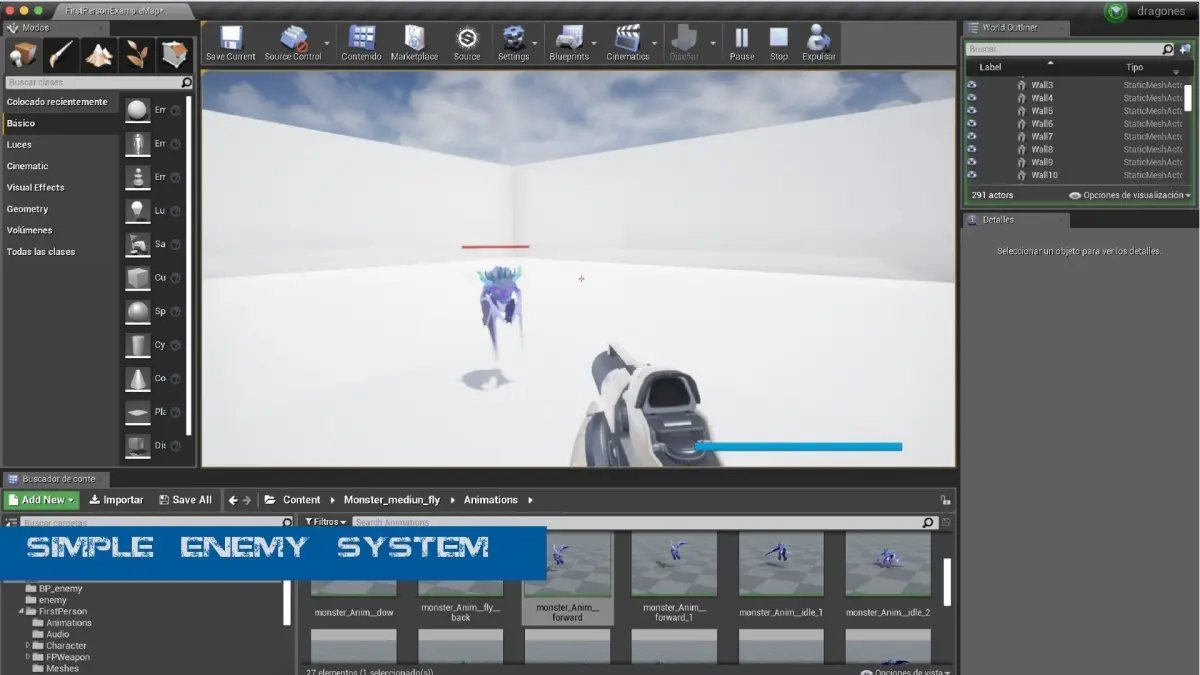The image size is (1200, 675).
Task: Open the Blueprints dropdown arrow
Action: click(x=595, y=43)
